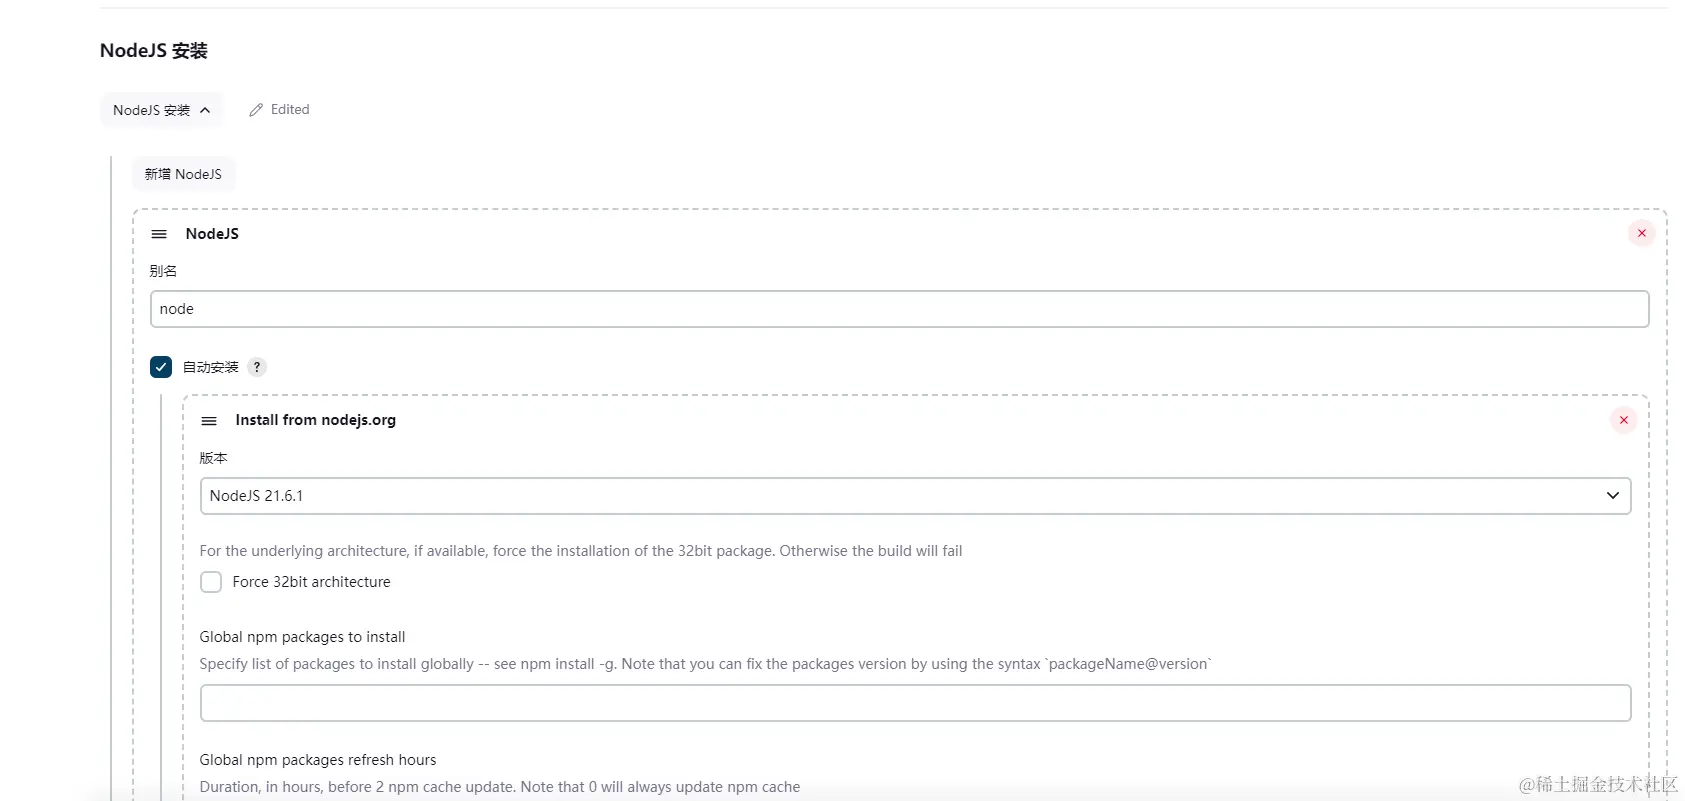This screenshot has width=1685, height=801.
Task: Click the Install from nodejs.org title
Action: 316,420
